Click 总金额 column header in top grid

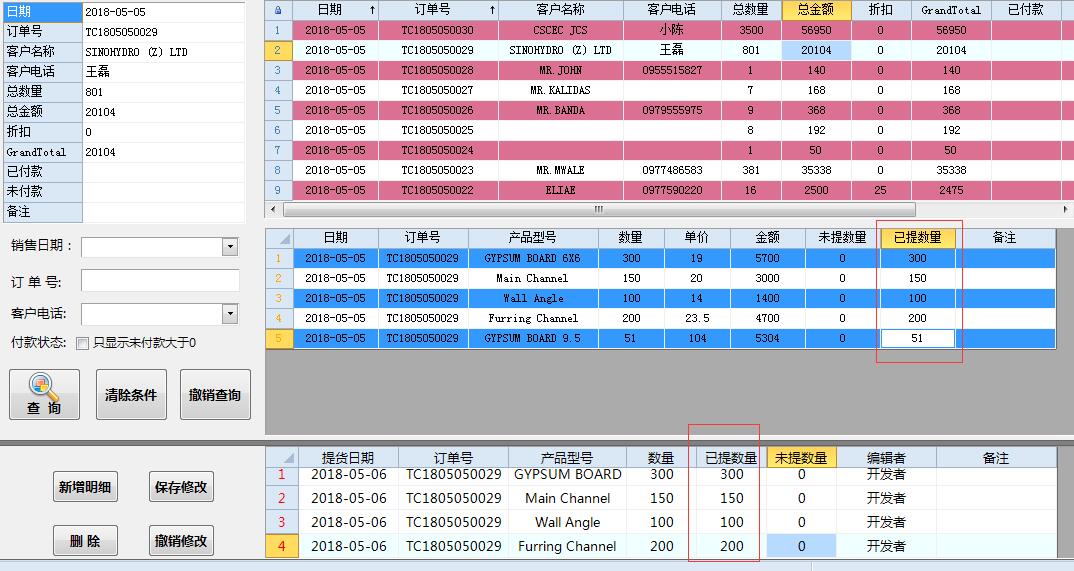pos(816,10)
